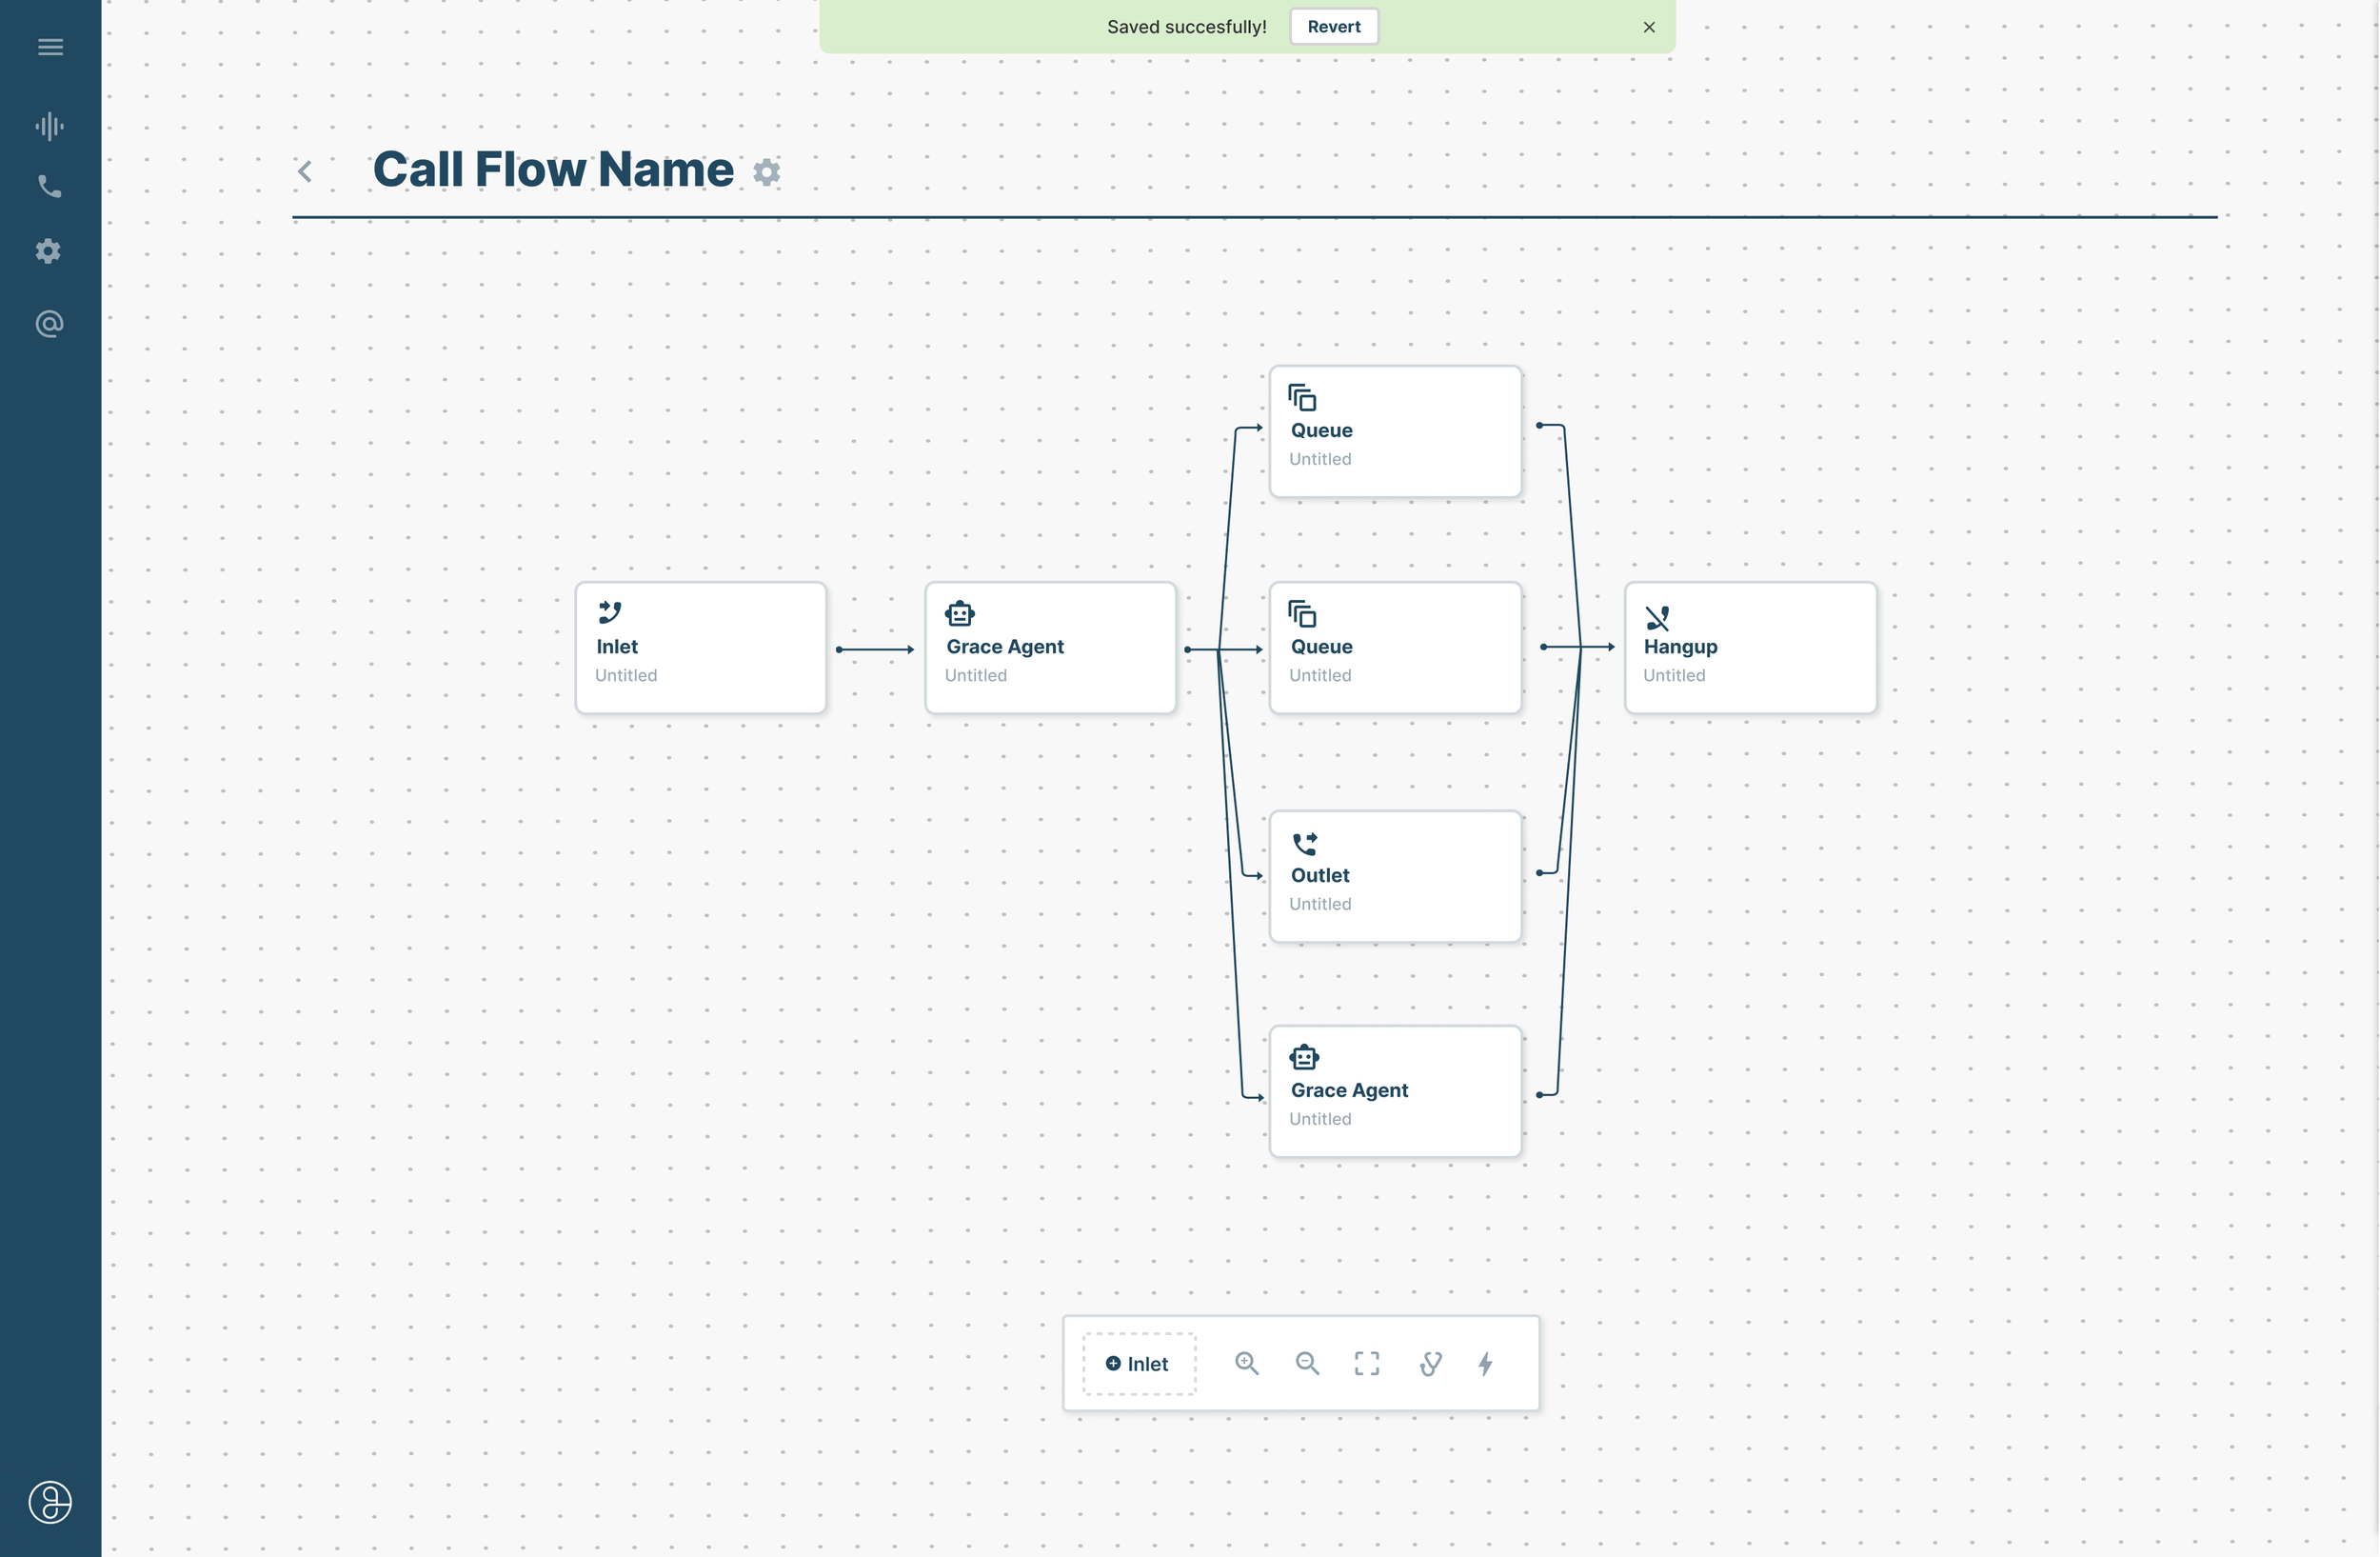Go back using the left chevron
Image resolution: width=2380 pixels, height=1557 pixels.
click(305, 172)
